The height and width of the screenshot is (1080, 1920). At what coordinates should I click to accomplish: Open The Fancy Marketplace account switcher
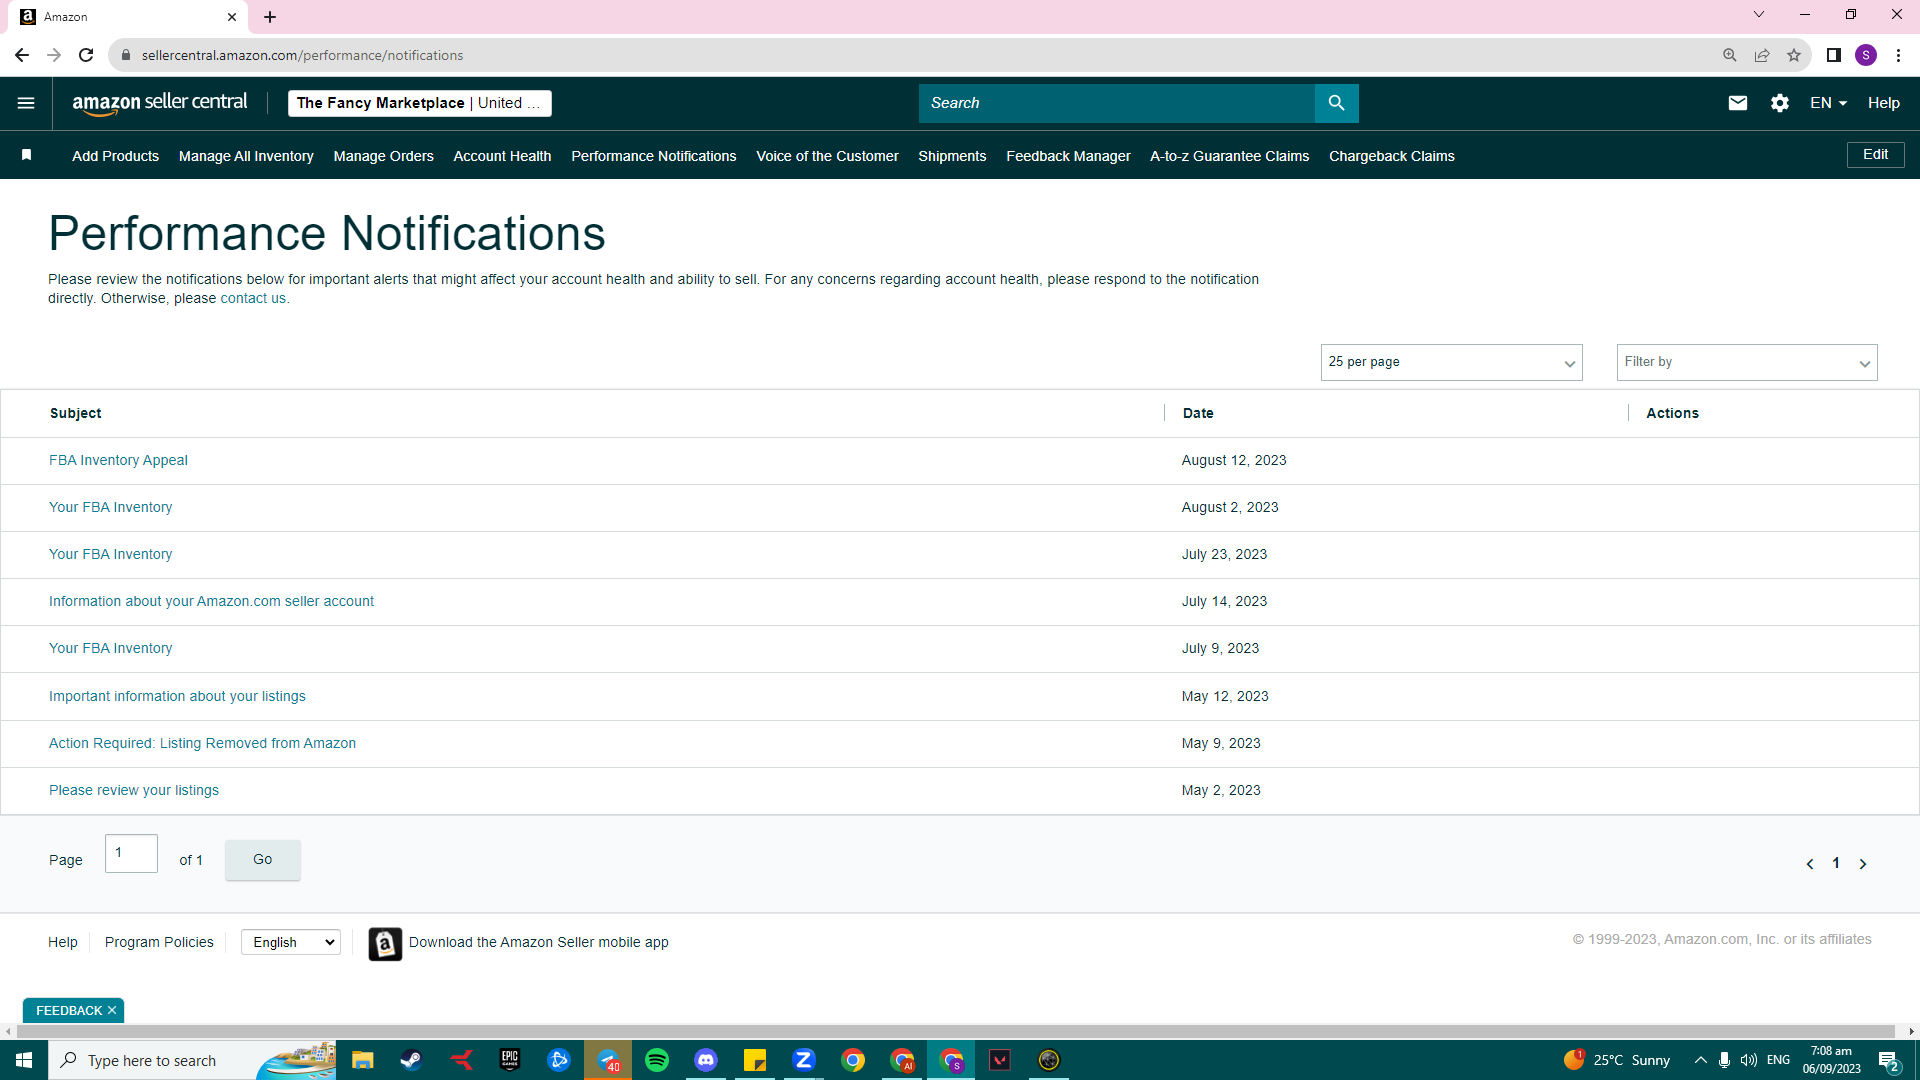tap(420, 103)
